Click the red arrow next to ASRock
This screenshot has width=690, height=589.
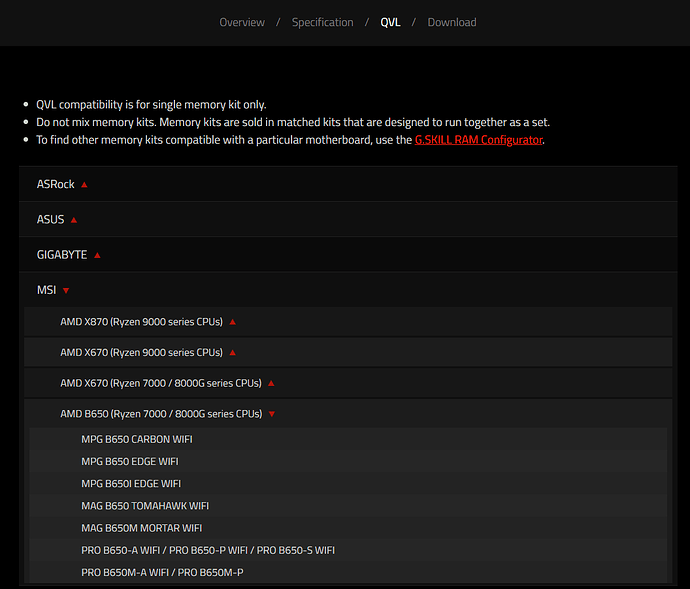tap(84, 184)
